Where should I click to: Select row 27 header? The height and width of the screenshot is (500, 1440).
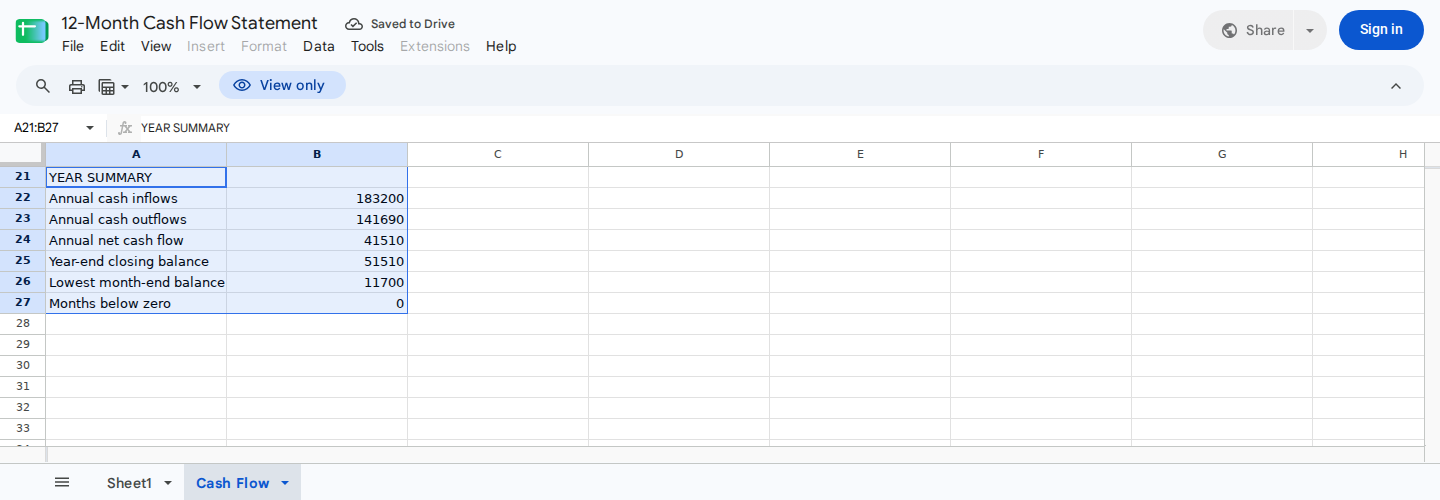point(23,303)
